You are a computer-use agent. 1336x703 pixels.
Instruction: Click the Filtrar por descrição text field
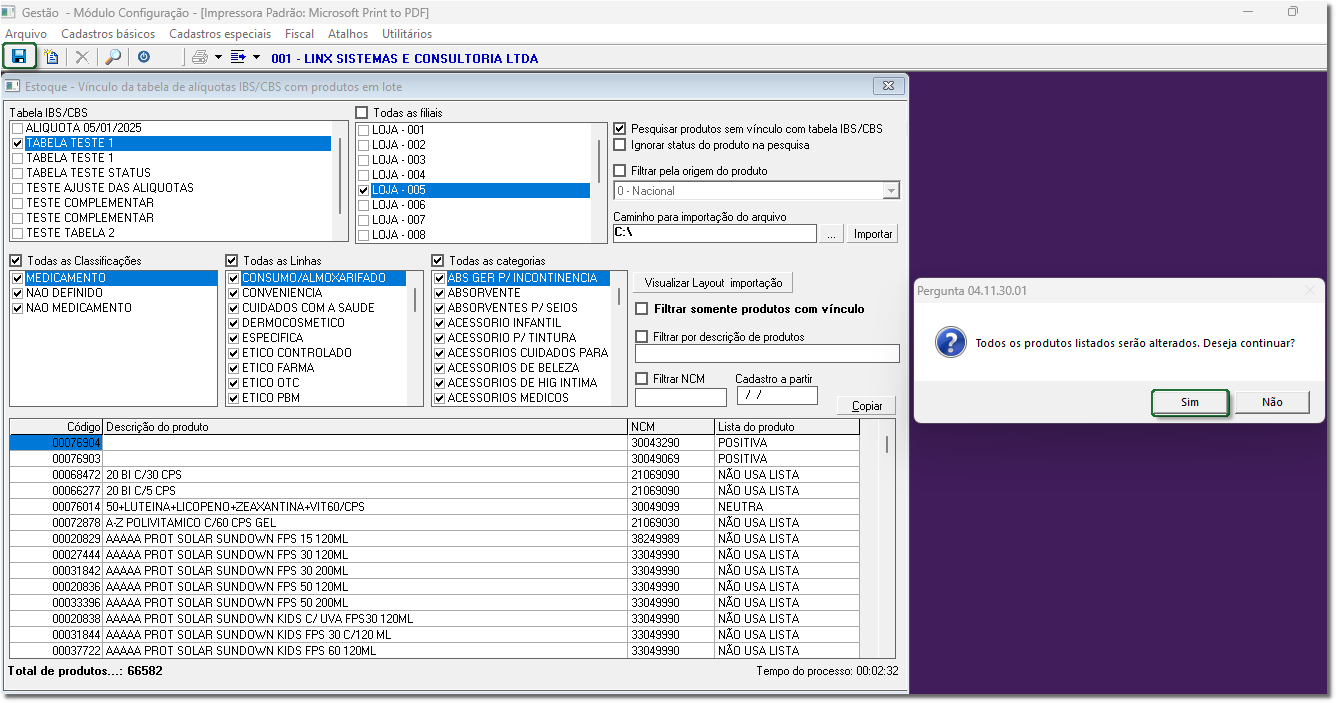[x=767, y=353]
